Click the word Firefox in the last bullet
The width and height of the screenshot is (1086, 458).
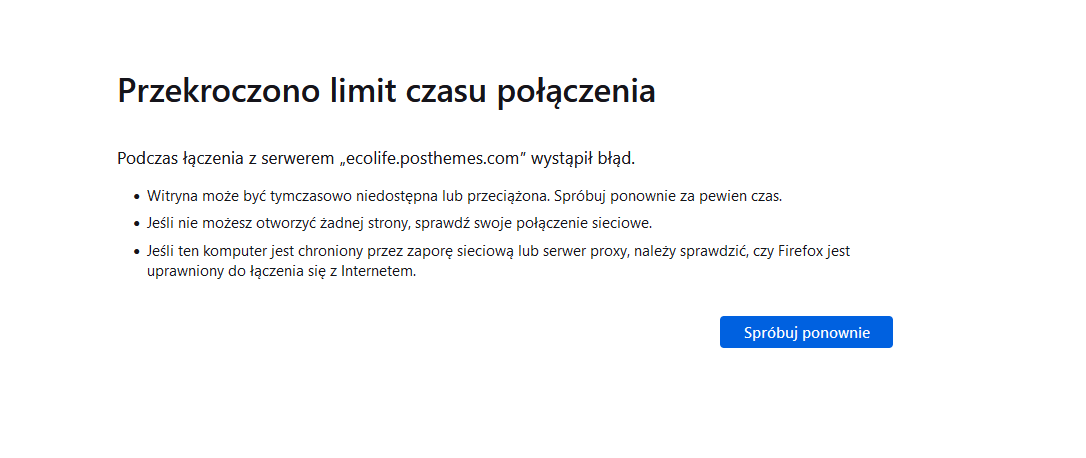(x=800, y=251)
